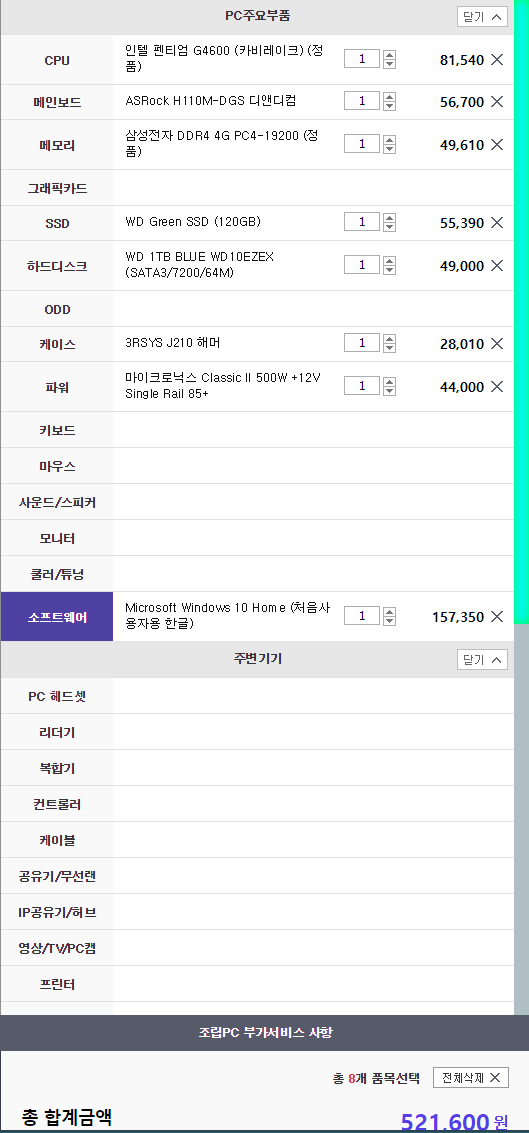Select the 모니터 category
This screenshot has width=529, height=1133.
57,539
